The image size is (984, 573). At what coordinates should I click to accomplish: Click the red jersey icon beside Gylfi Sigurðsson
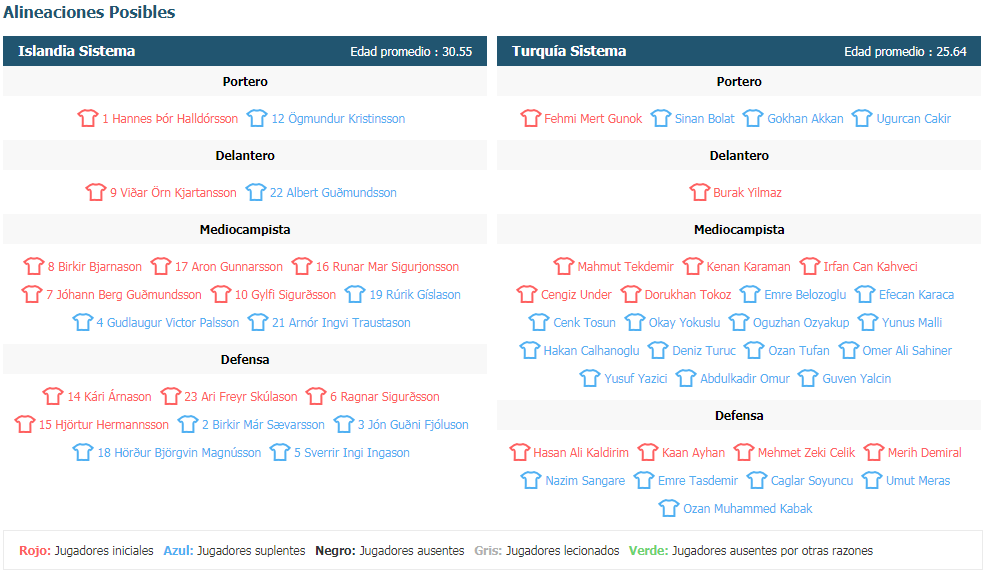[x=221, y=294]
